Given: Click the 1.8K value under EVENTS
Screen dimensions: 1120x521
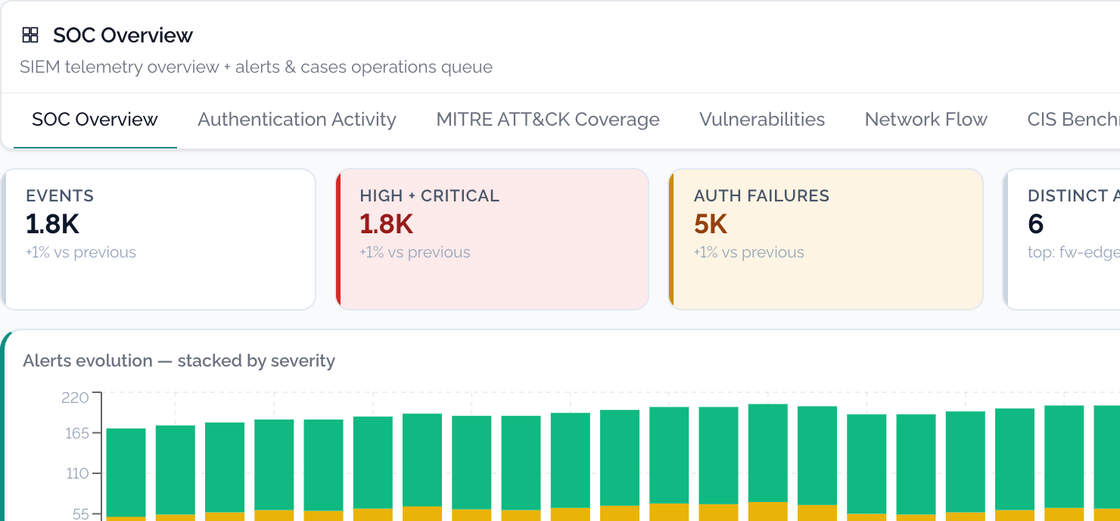Looking at the screenshot, I should (52, 224).
